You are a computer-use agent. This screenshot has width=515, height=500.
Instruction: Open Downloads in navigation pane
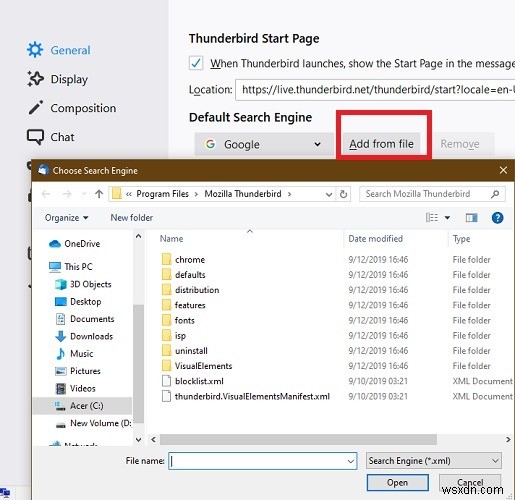click(84, 336)
